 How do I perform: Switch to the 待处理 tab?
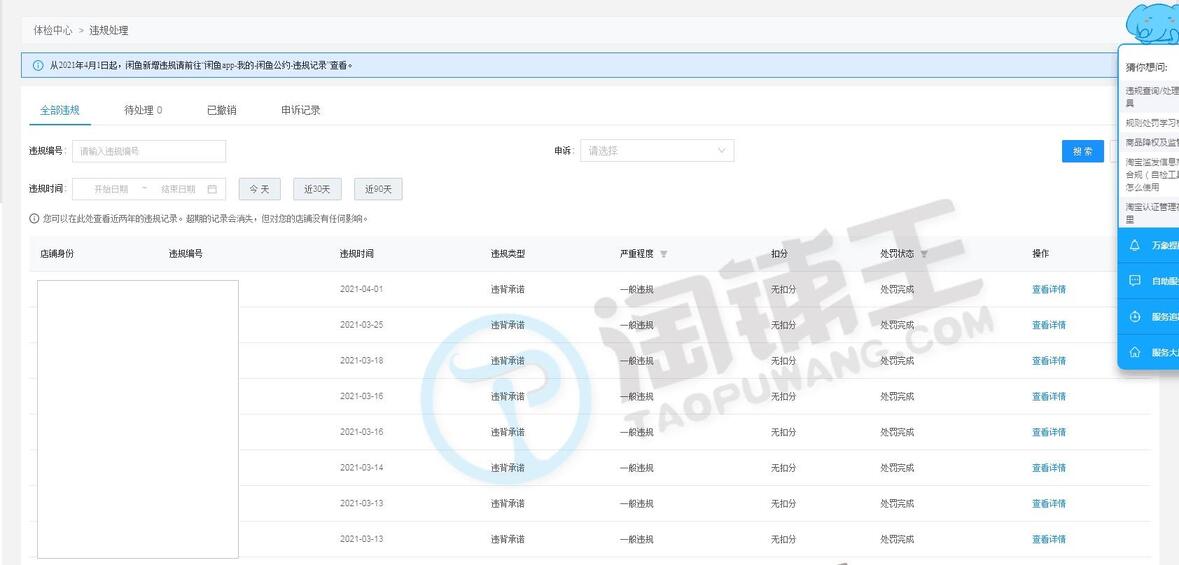click(143, 110)
